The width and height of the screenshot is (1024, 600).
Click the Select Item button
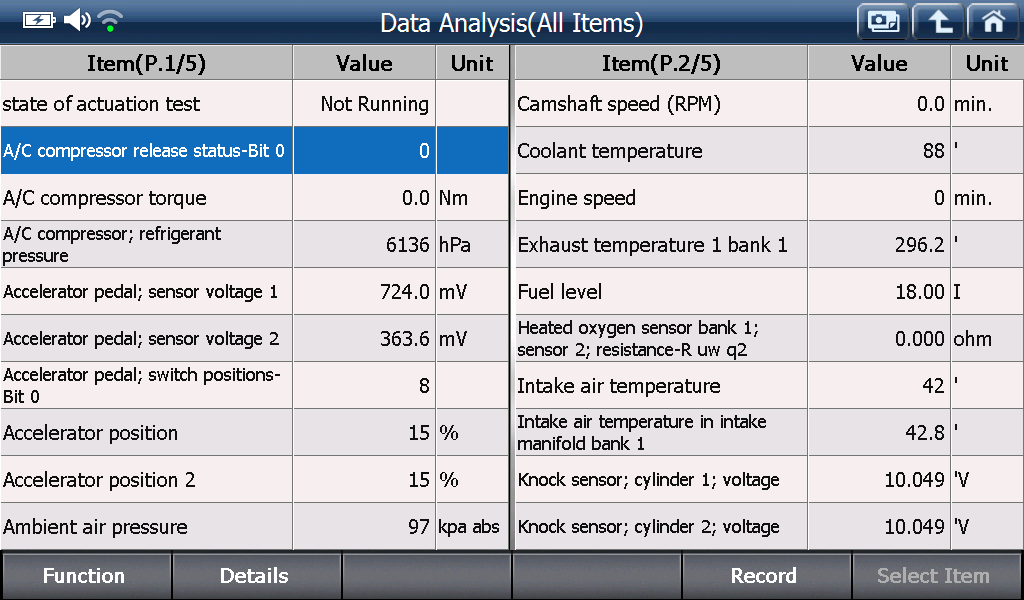tap(934, 576)
